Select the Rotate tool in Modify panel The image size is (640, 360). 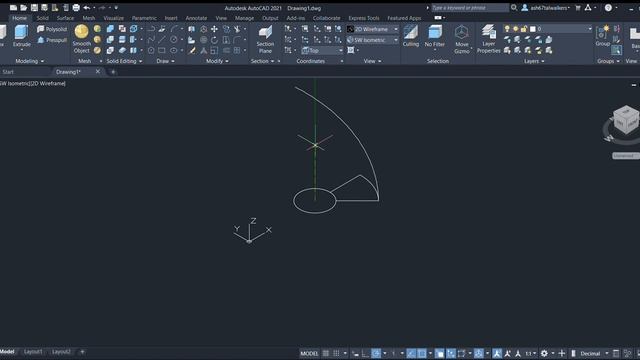[x=214, y=40]
